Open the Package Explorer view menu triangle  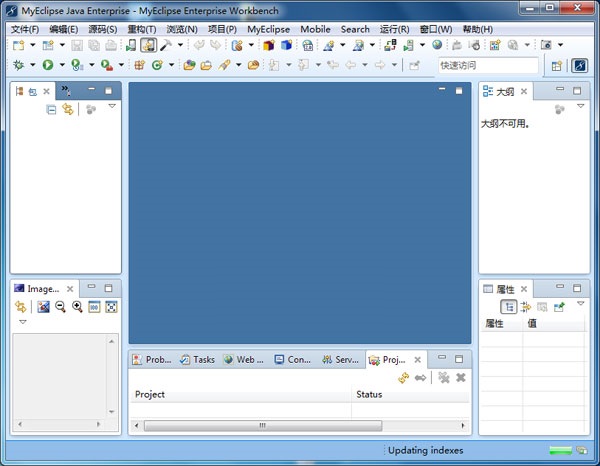pos(112,107)
